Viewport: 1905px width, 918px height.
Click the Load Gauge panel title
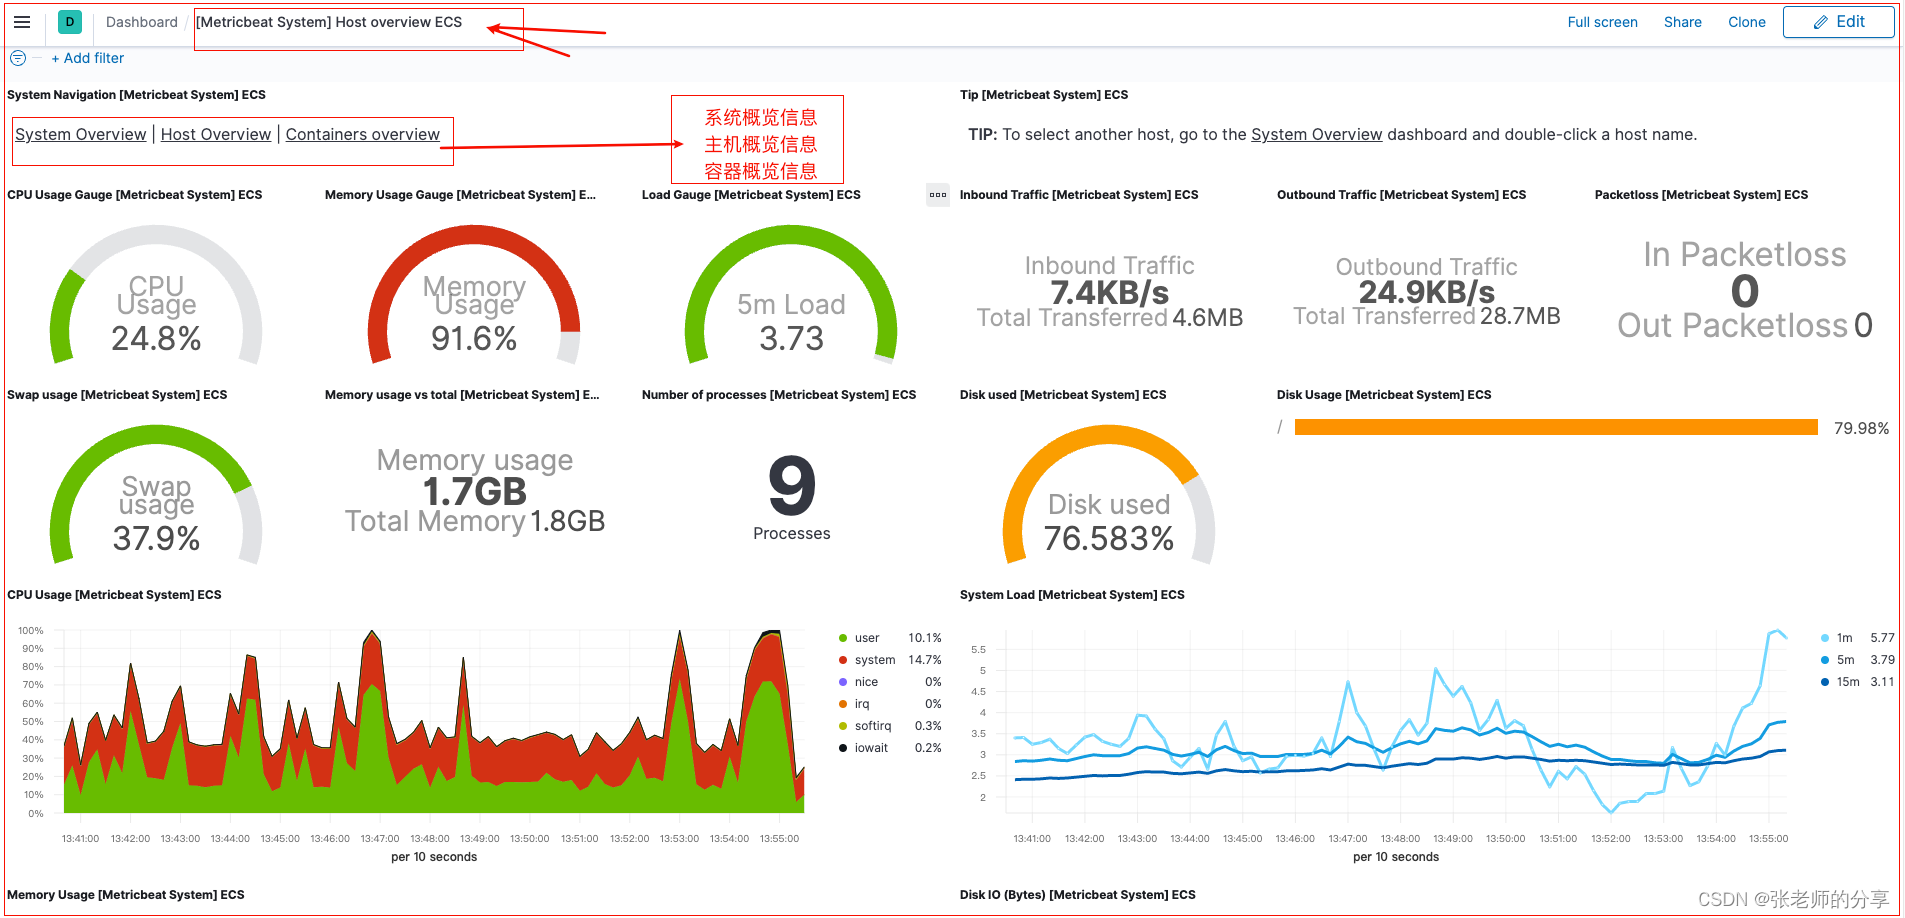coord(751,195)
